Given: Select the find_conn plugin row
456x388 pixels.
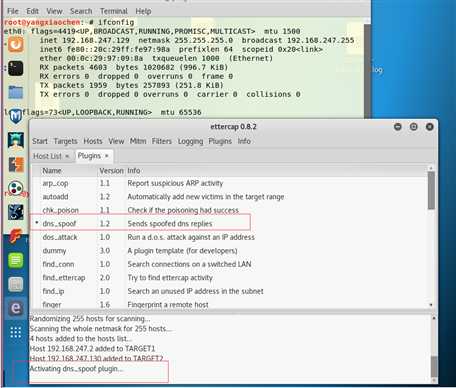Looking at the screenshot, I should [x=229, y=264].
